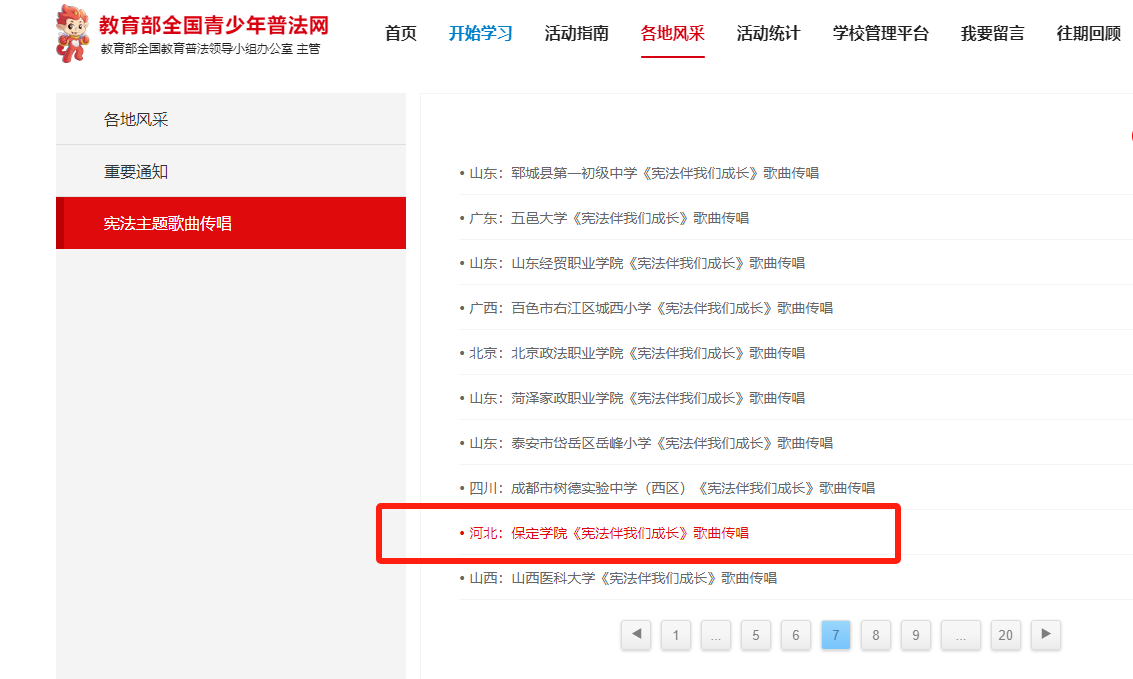1133x679 pixels.
Task: Select 各地风采 in the left sidebar
Action: [136, 120]
